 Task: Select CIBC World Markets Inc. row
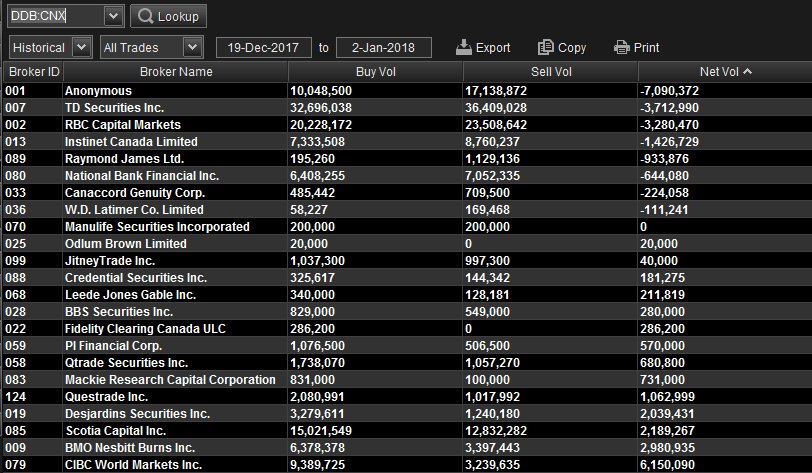tap(407, 465)
